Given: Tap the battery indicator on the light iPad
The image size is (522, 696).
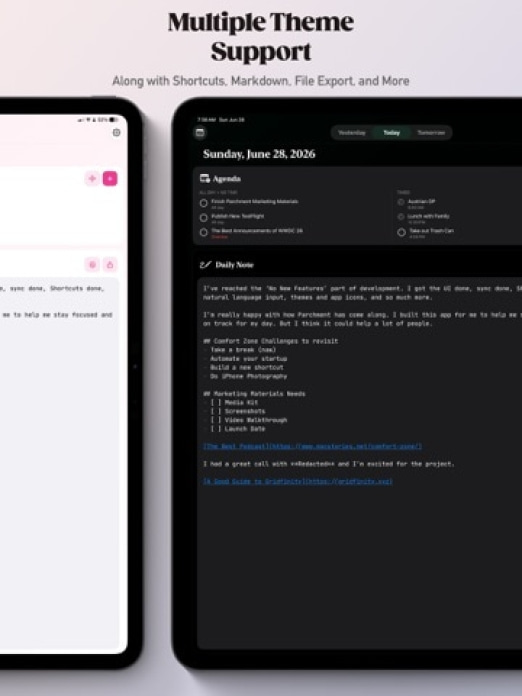Looking at the screenshot, I should pyautogui.click(x=114, y=119).
